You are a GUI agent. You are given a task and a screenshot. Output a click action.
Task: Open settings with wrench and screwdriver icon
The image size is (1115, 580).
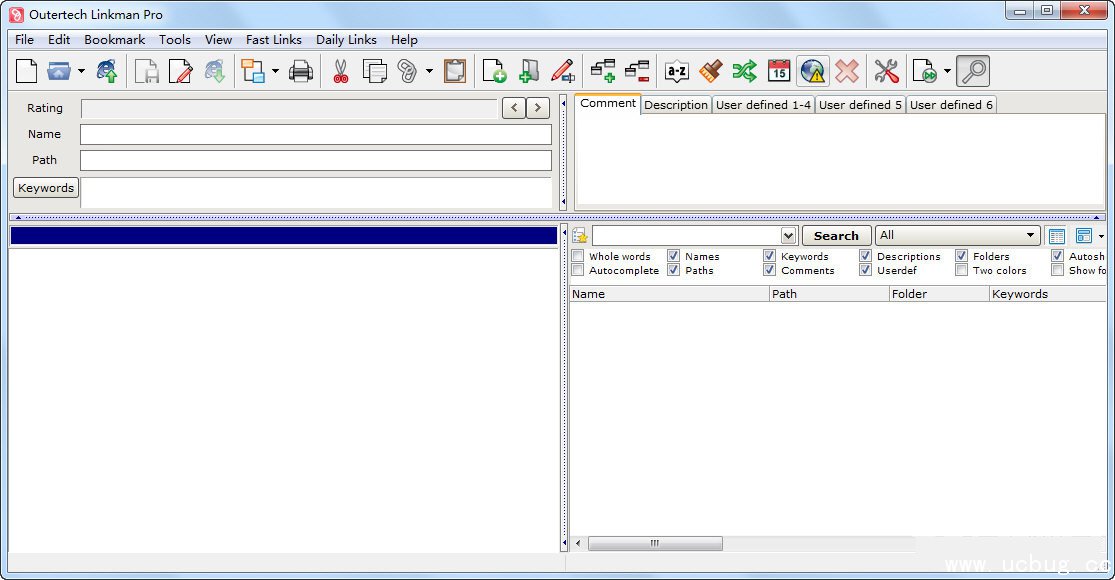[x=886, y=71]
